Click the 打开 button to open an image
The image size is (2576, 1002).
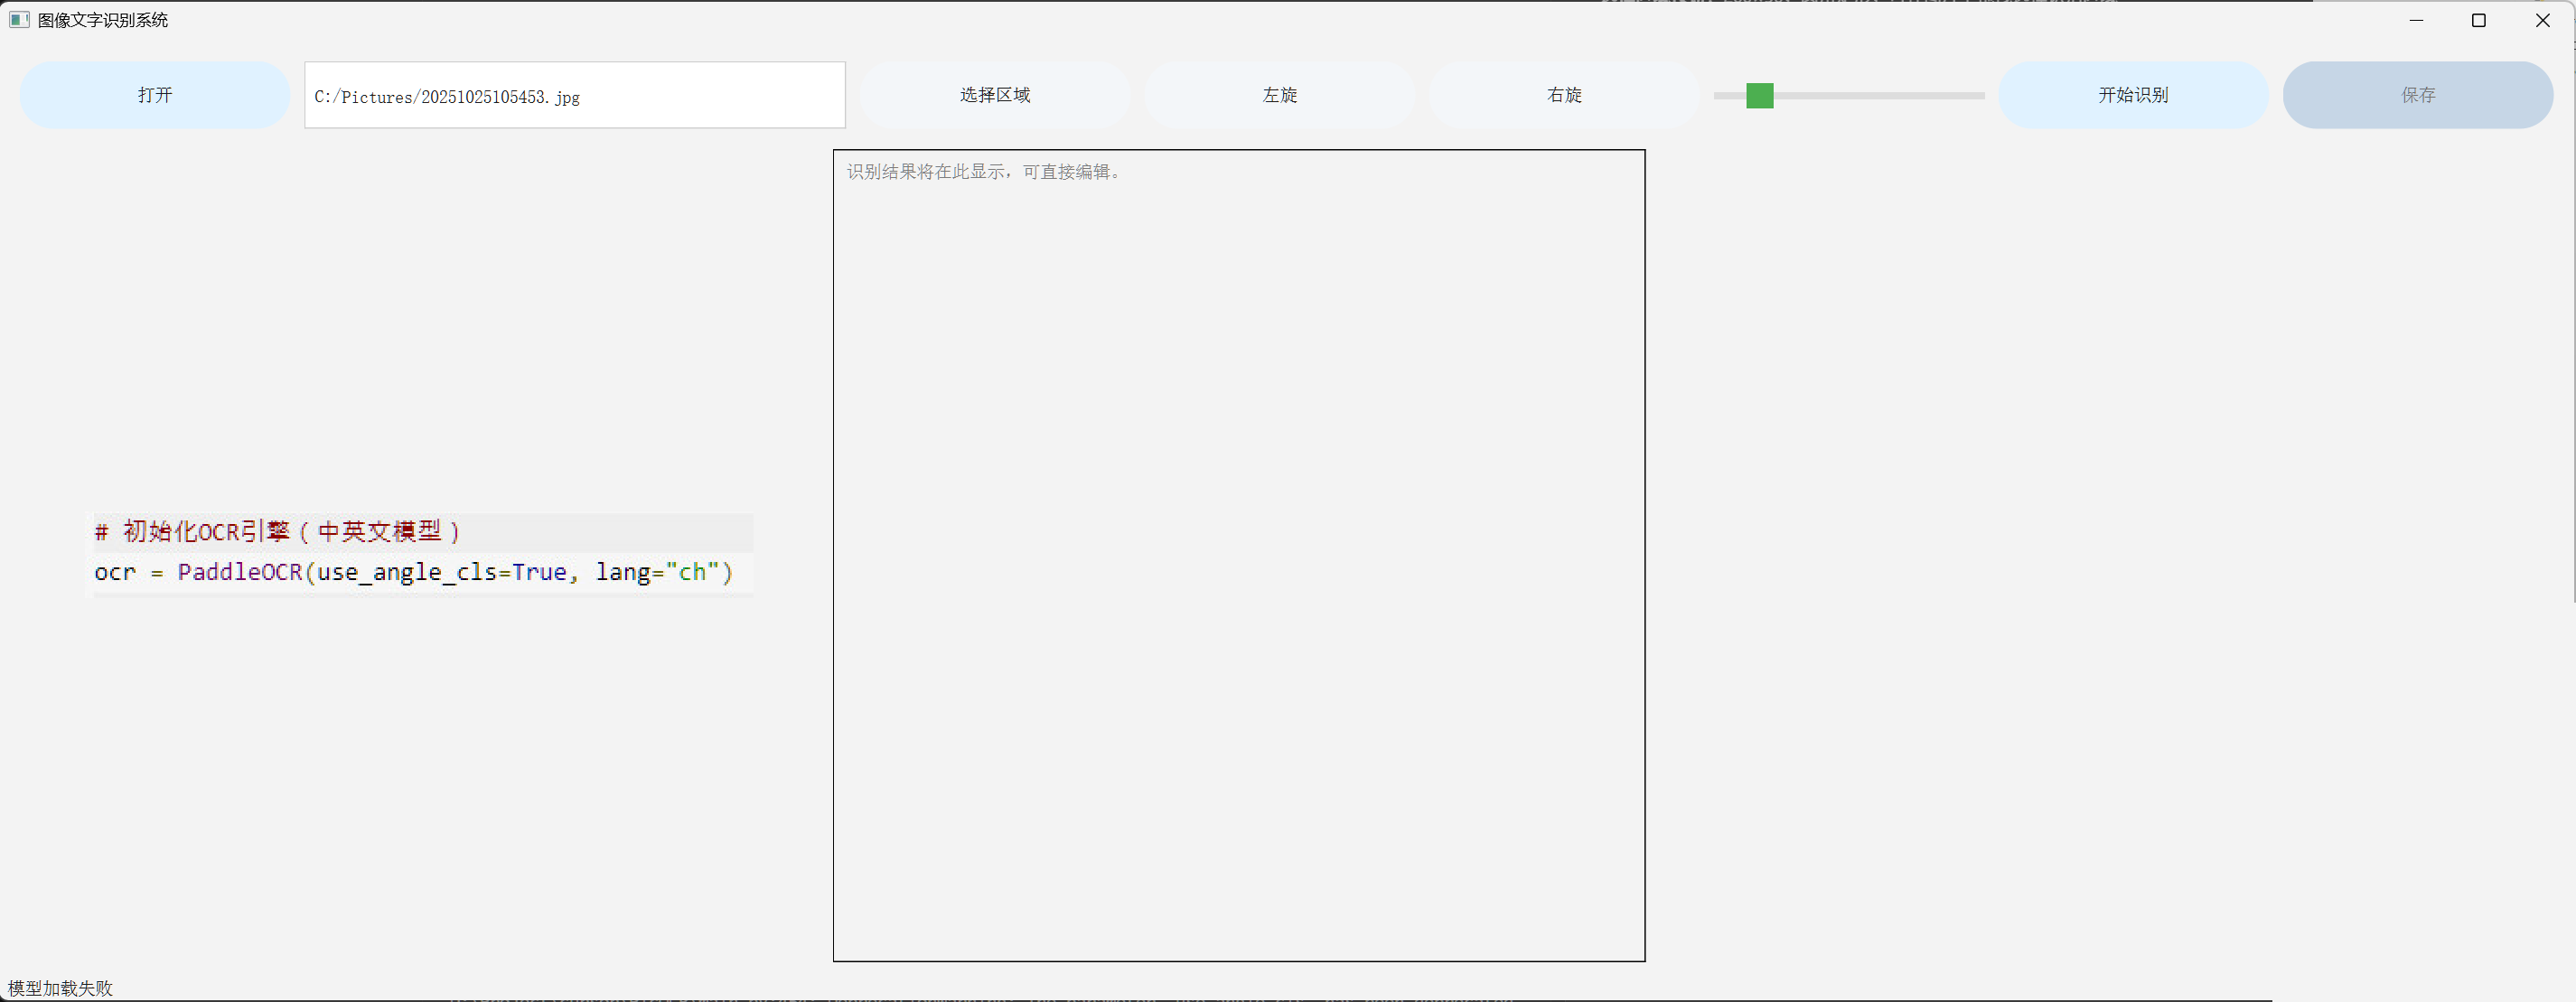[x=155, y=95]
